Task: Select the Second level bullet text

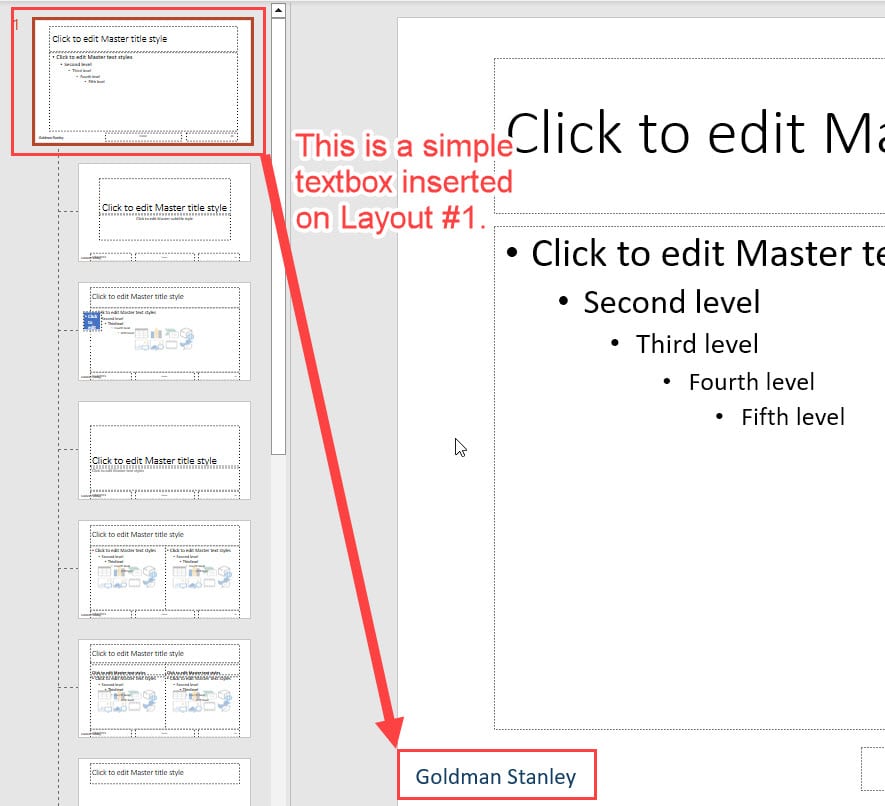Action: 672,302
